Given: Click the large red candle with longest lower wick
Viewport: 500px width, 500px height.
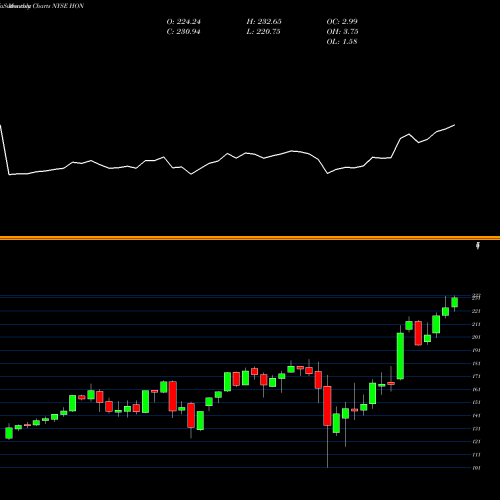Looking at the screenshot, I should (327, 406).
